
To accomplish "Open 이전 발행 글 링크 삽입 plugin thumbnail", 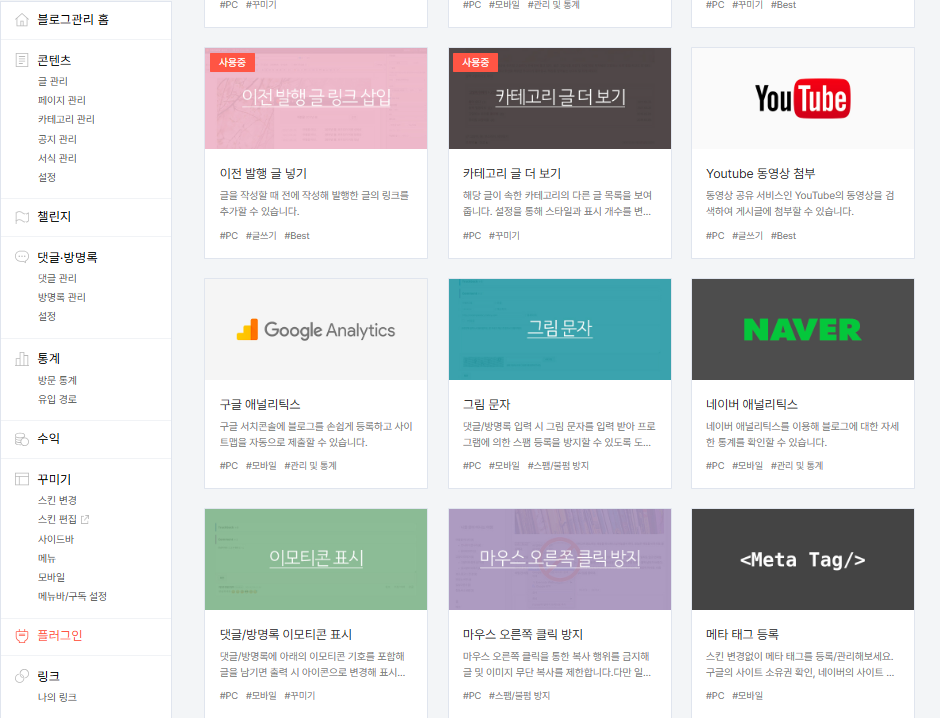I will click(316, 98).
